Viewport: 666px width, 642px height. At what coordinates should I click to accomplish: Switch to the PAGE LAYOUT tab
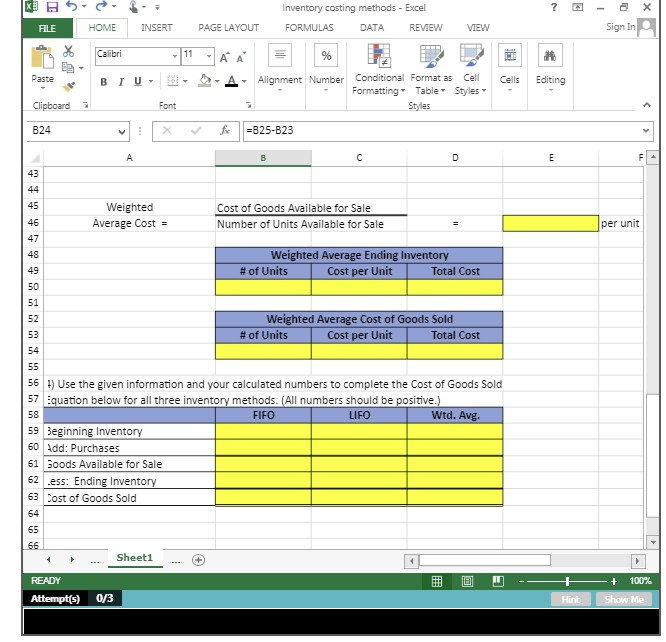click(x=229, y=28)
